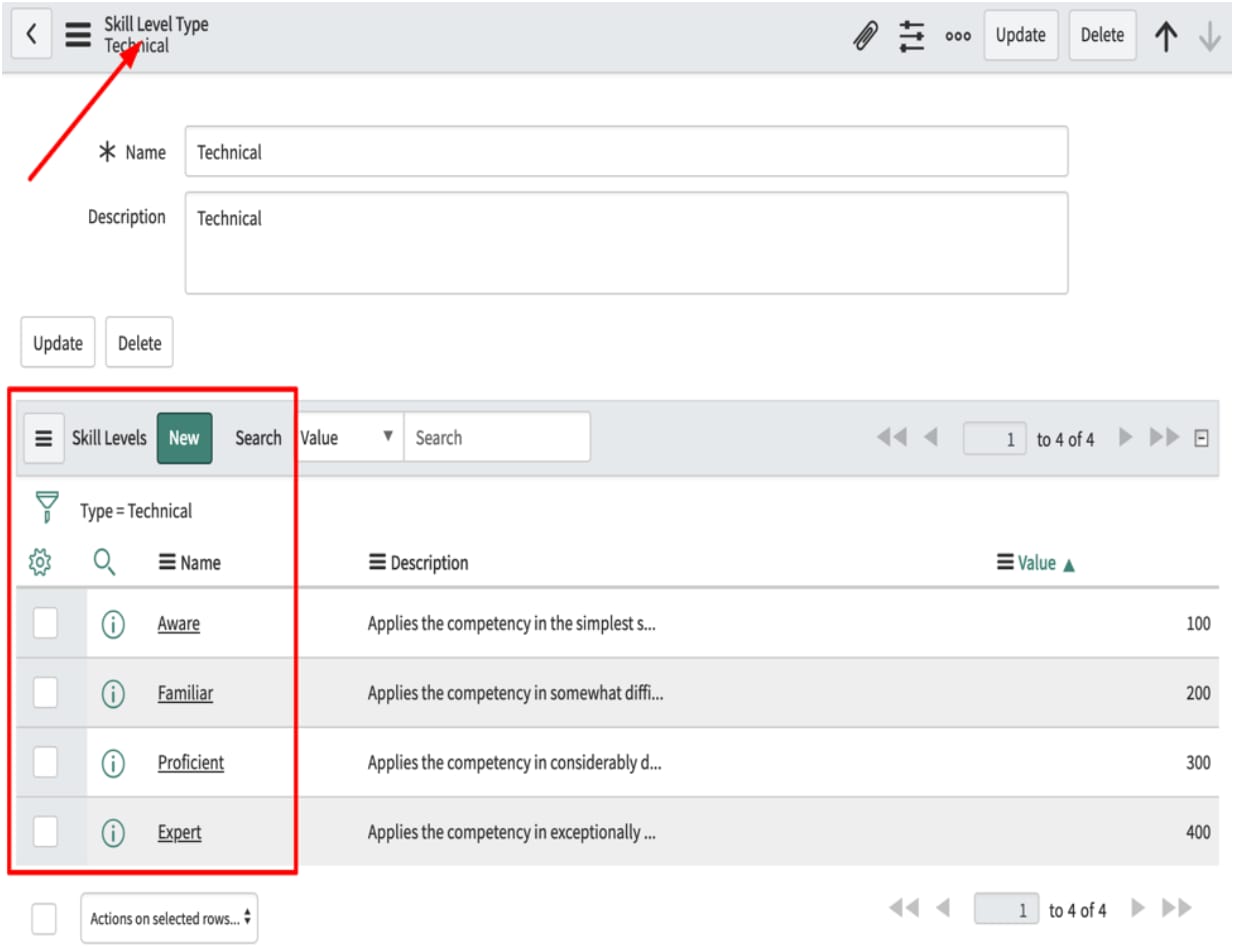Open the more options (ooo) icon

958,34
